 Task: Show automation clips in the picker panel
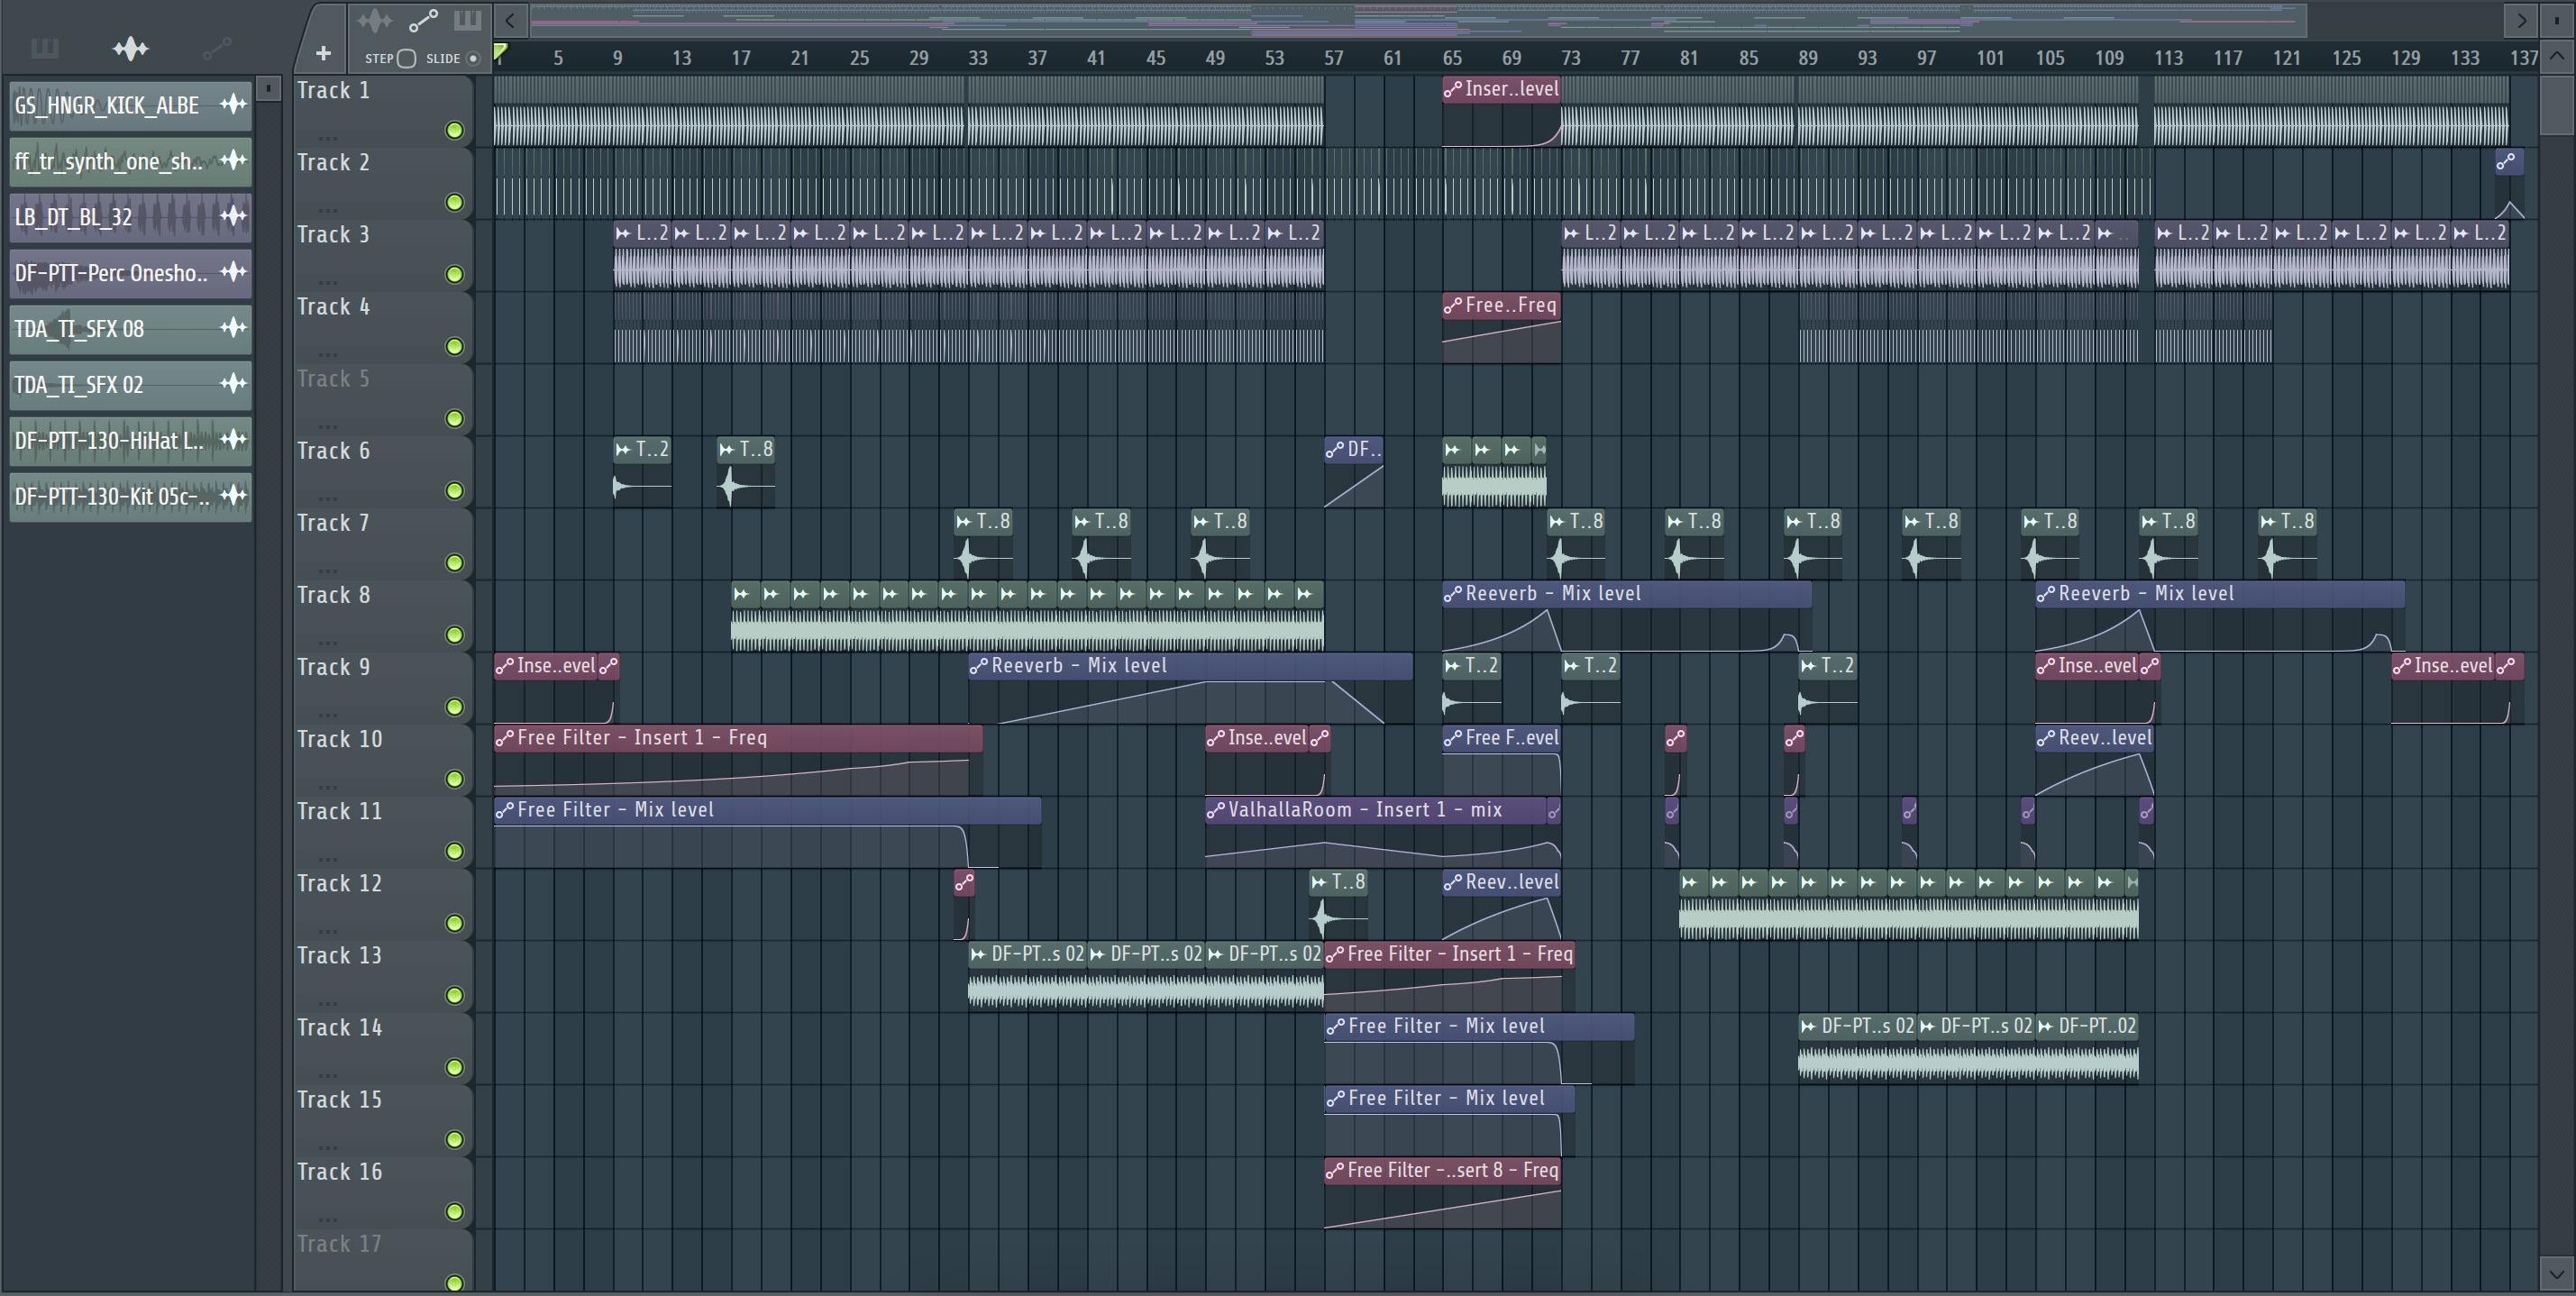pos(216,48)
